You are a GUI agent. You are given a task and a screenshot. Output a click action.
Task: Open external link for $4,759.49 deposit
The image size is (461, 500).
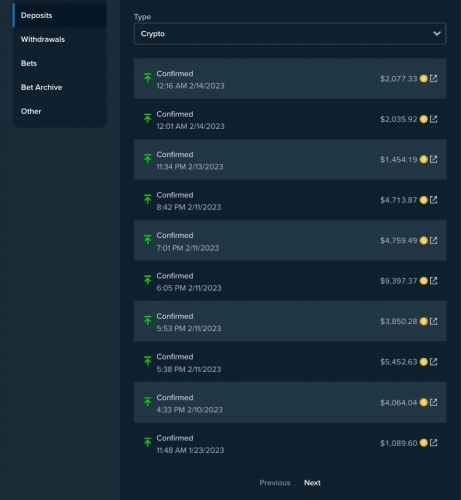click(x=433, y=240)
